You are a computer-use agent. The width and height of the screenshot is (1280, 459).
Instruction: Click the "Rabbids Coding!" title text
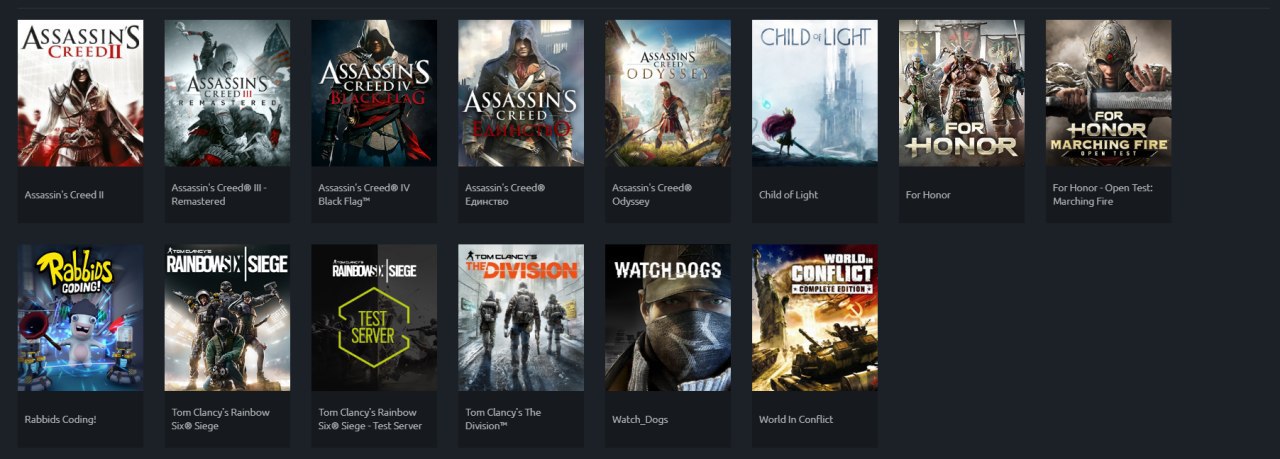pyautogui.click(x=61, y=420)
